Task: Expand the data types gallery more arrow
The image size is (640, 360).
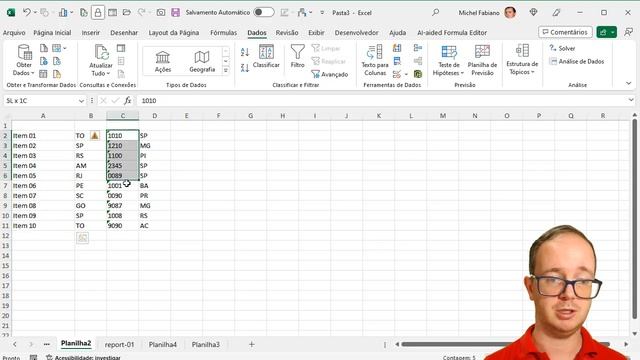Action: 226,70
